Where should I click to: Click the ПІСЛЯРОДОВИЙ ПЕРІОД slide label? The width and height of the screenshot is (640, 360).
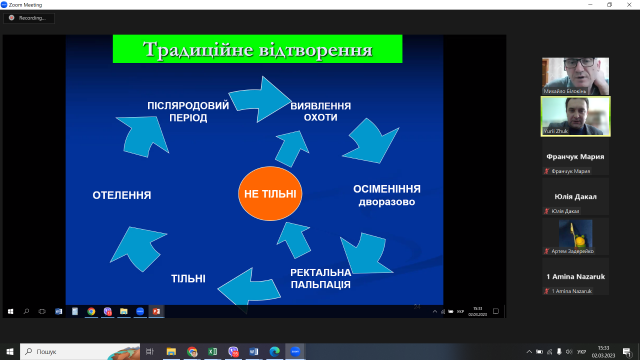[x=188, y=111]
